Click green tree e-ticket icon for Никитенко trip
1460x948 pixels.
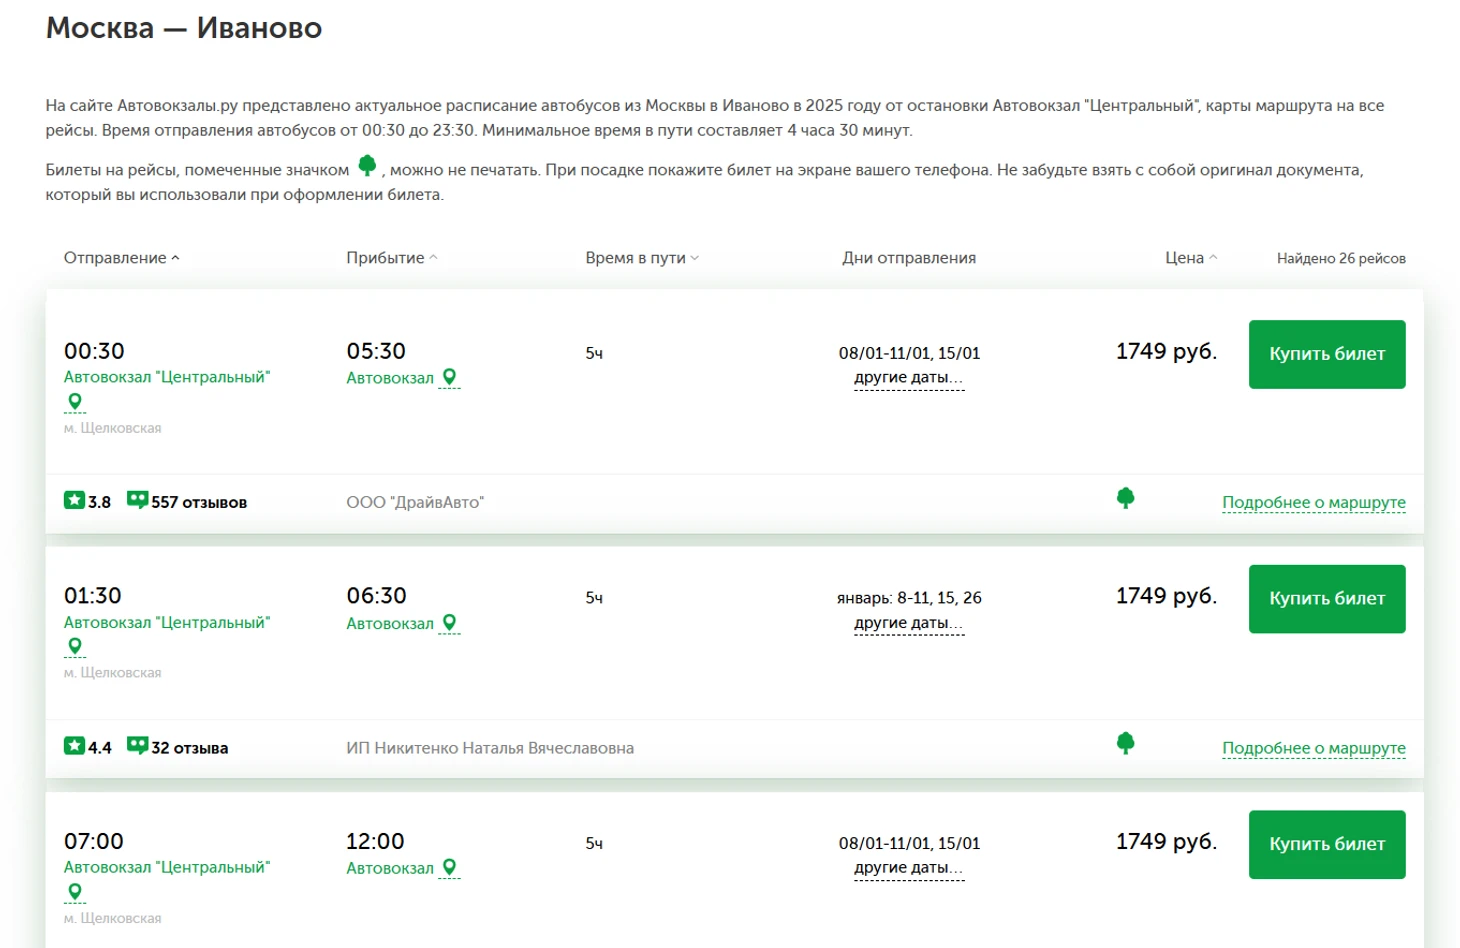pos(1125,743)
